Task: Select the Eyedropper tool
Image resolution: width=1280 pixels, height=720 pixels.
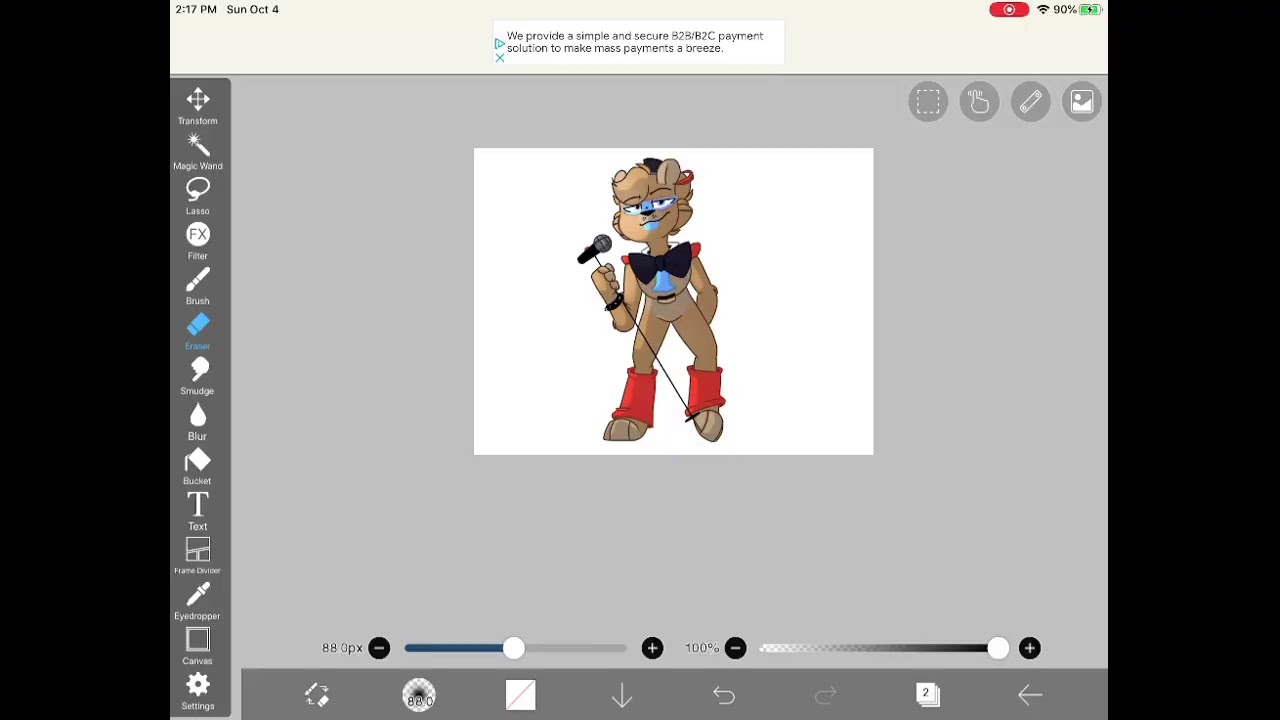Action: pos(197,601)
